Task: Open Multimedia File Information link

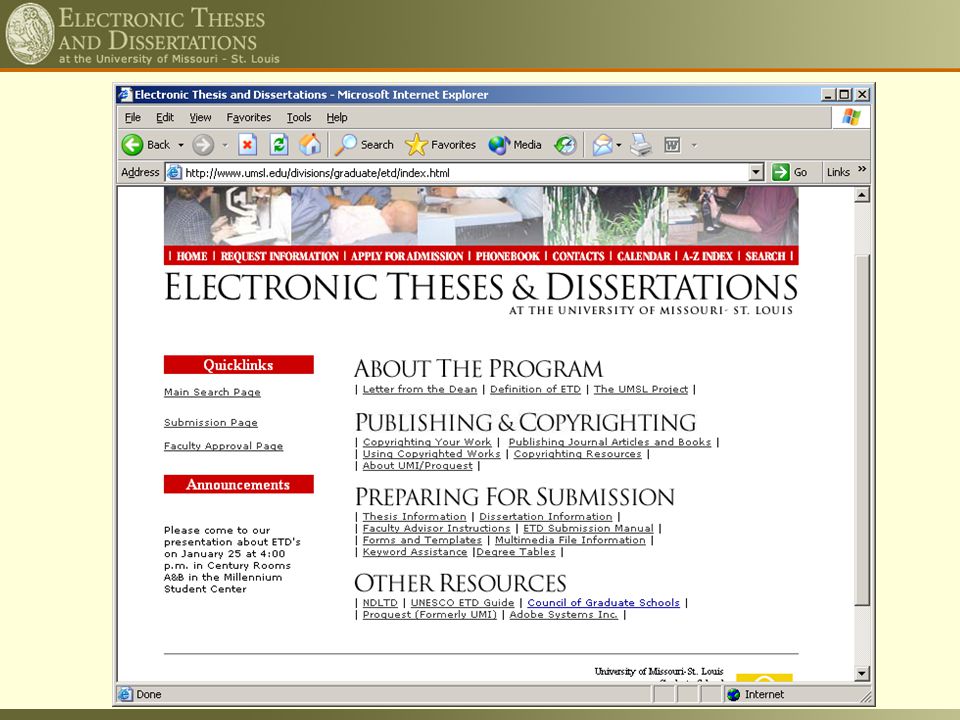Action: click(570, 539)
